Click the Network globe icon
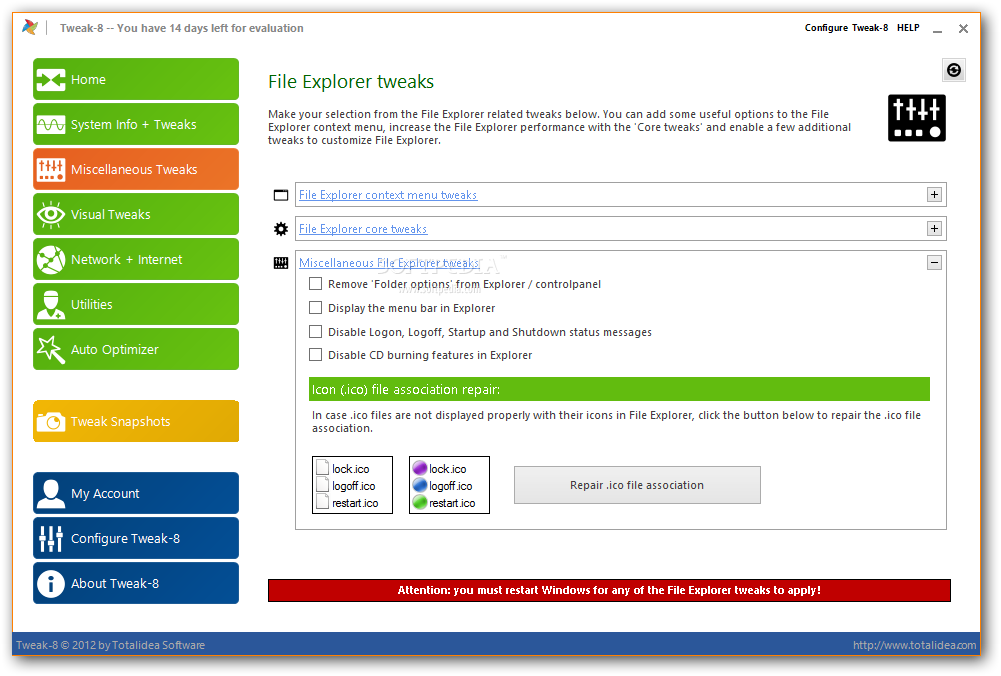The height and width of the screenshot is (676, 1001). (50, 260)
